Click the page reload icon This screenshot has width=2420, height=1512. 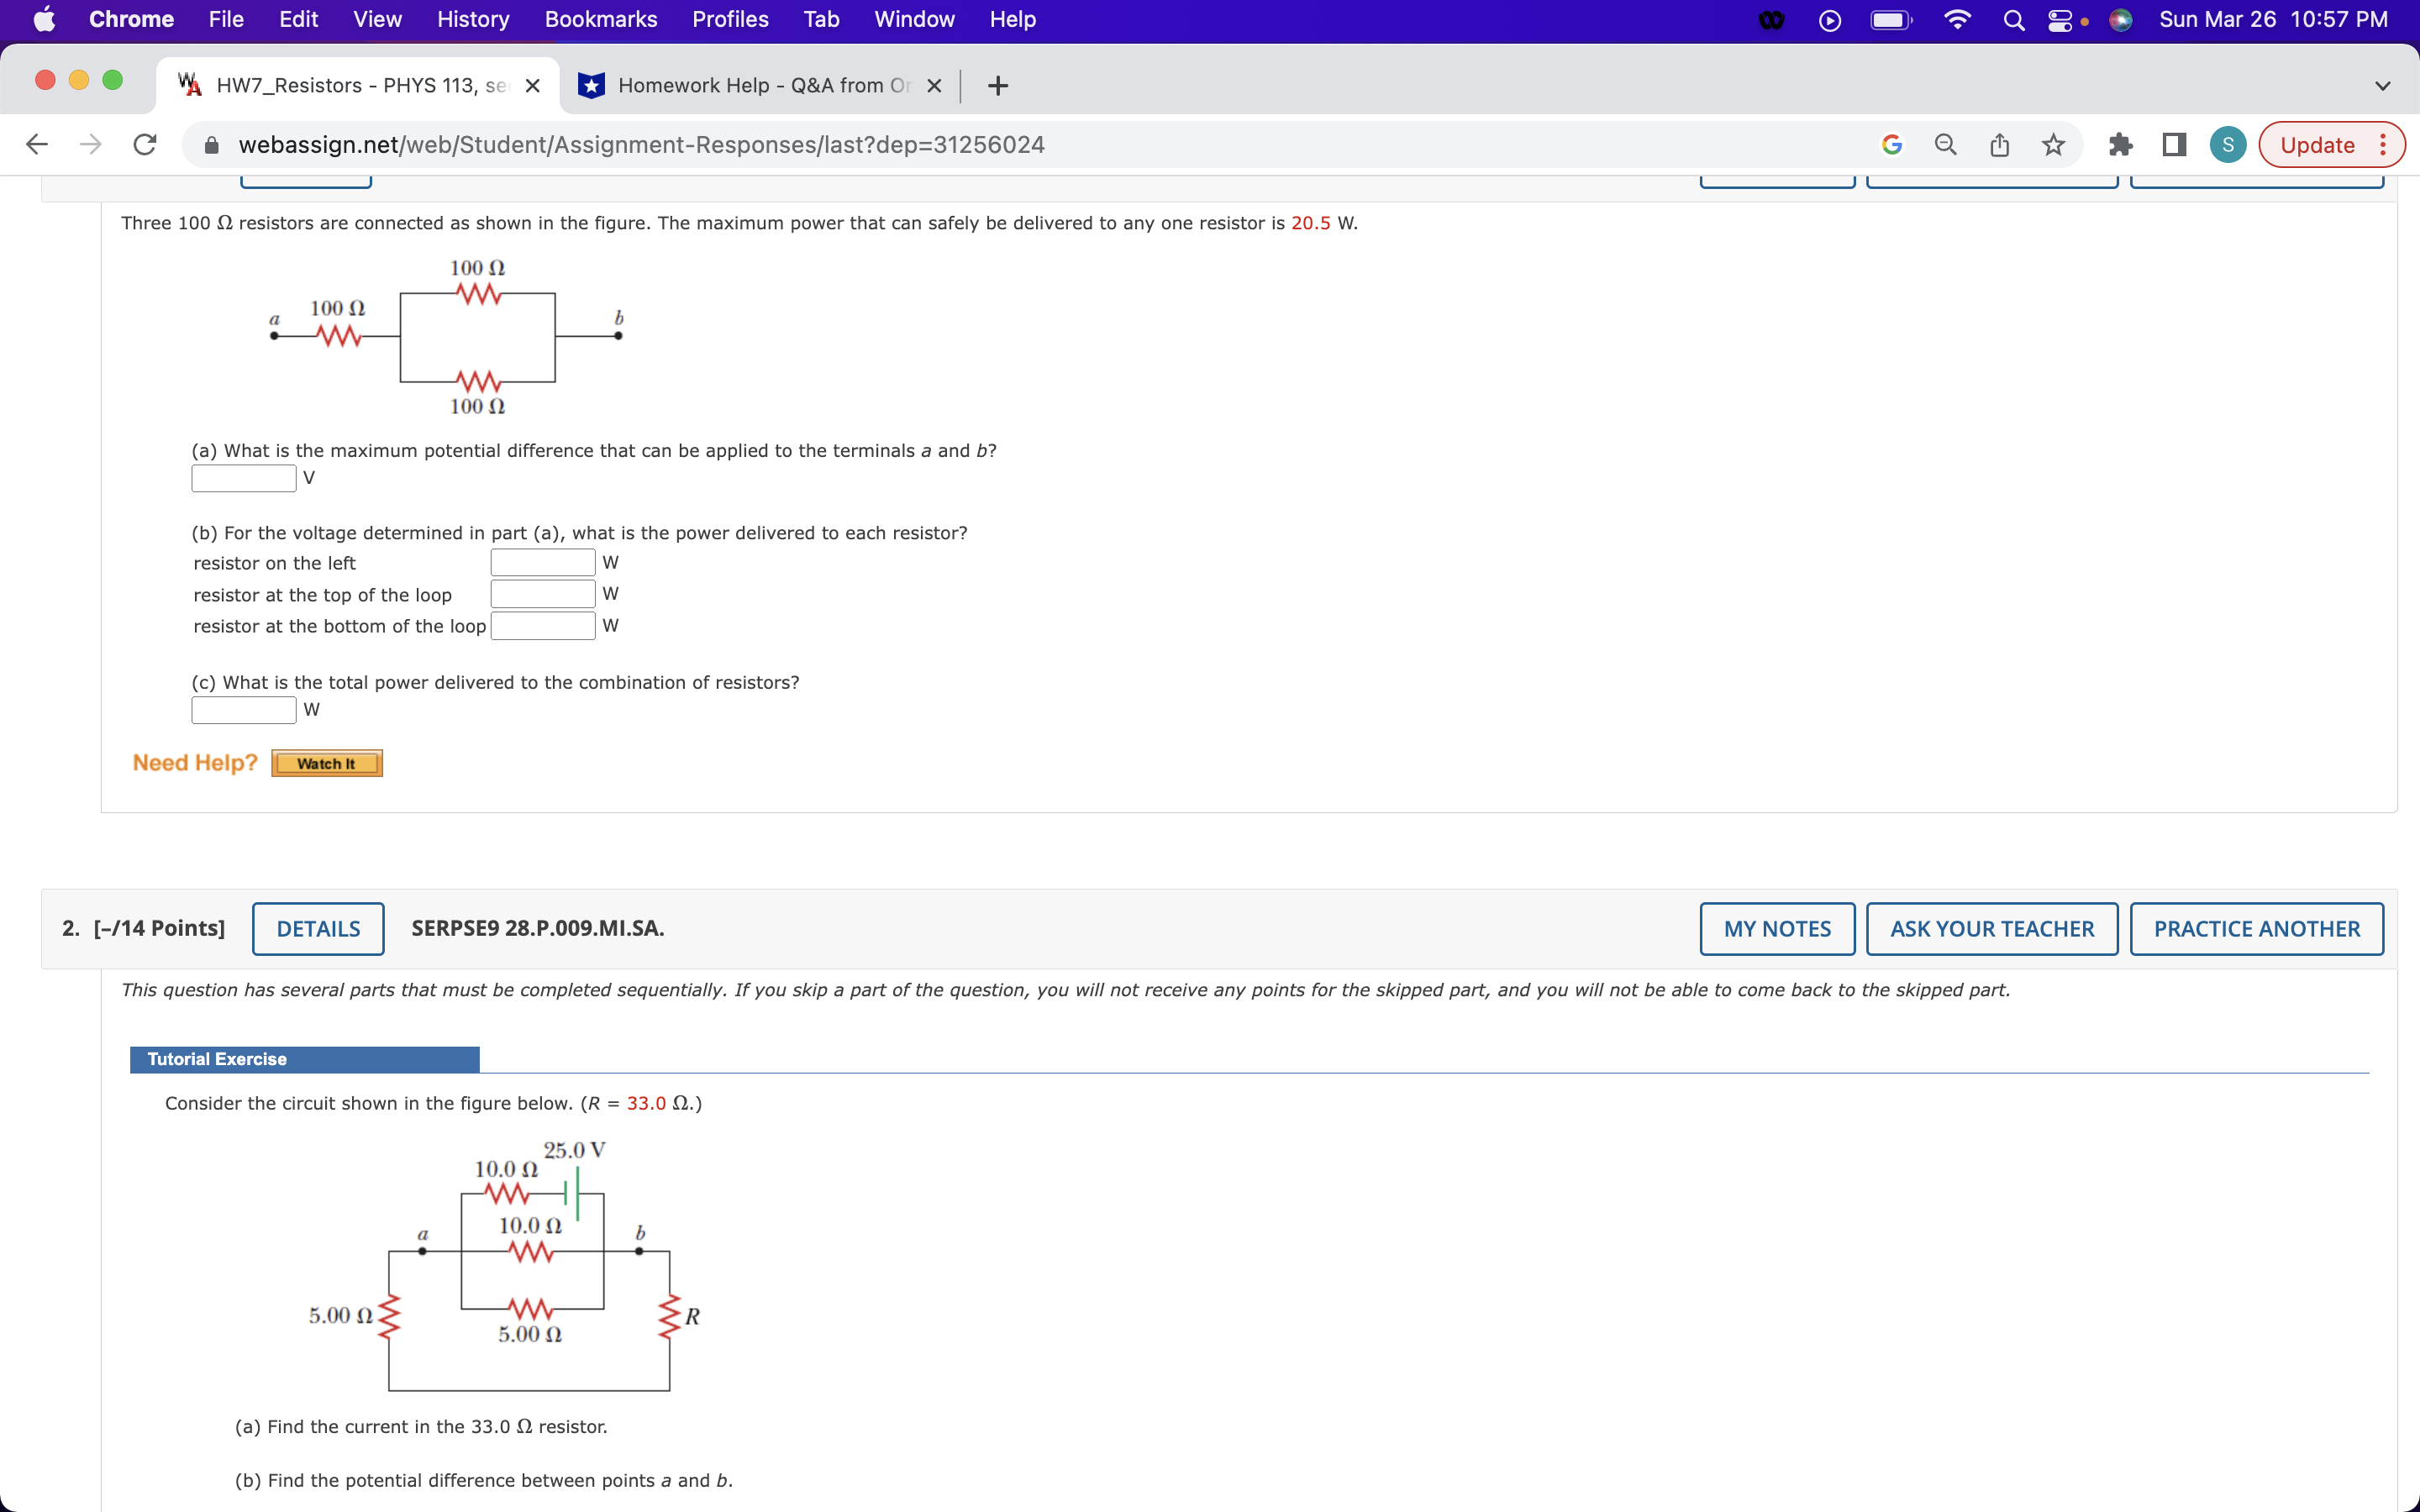(143, 144)
